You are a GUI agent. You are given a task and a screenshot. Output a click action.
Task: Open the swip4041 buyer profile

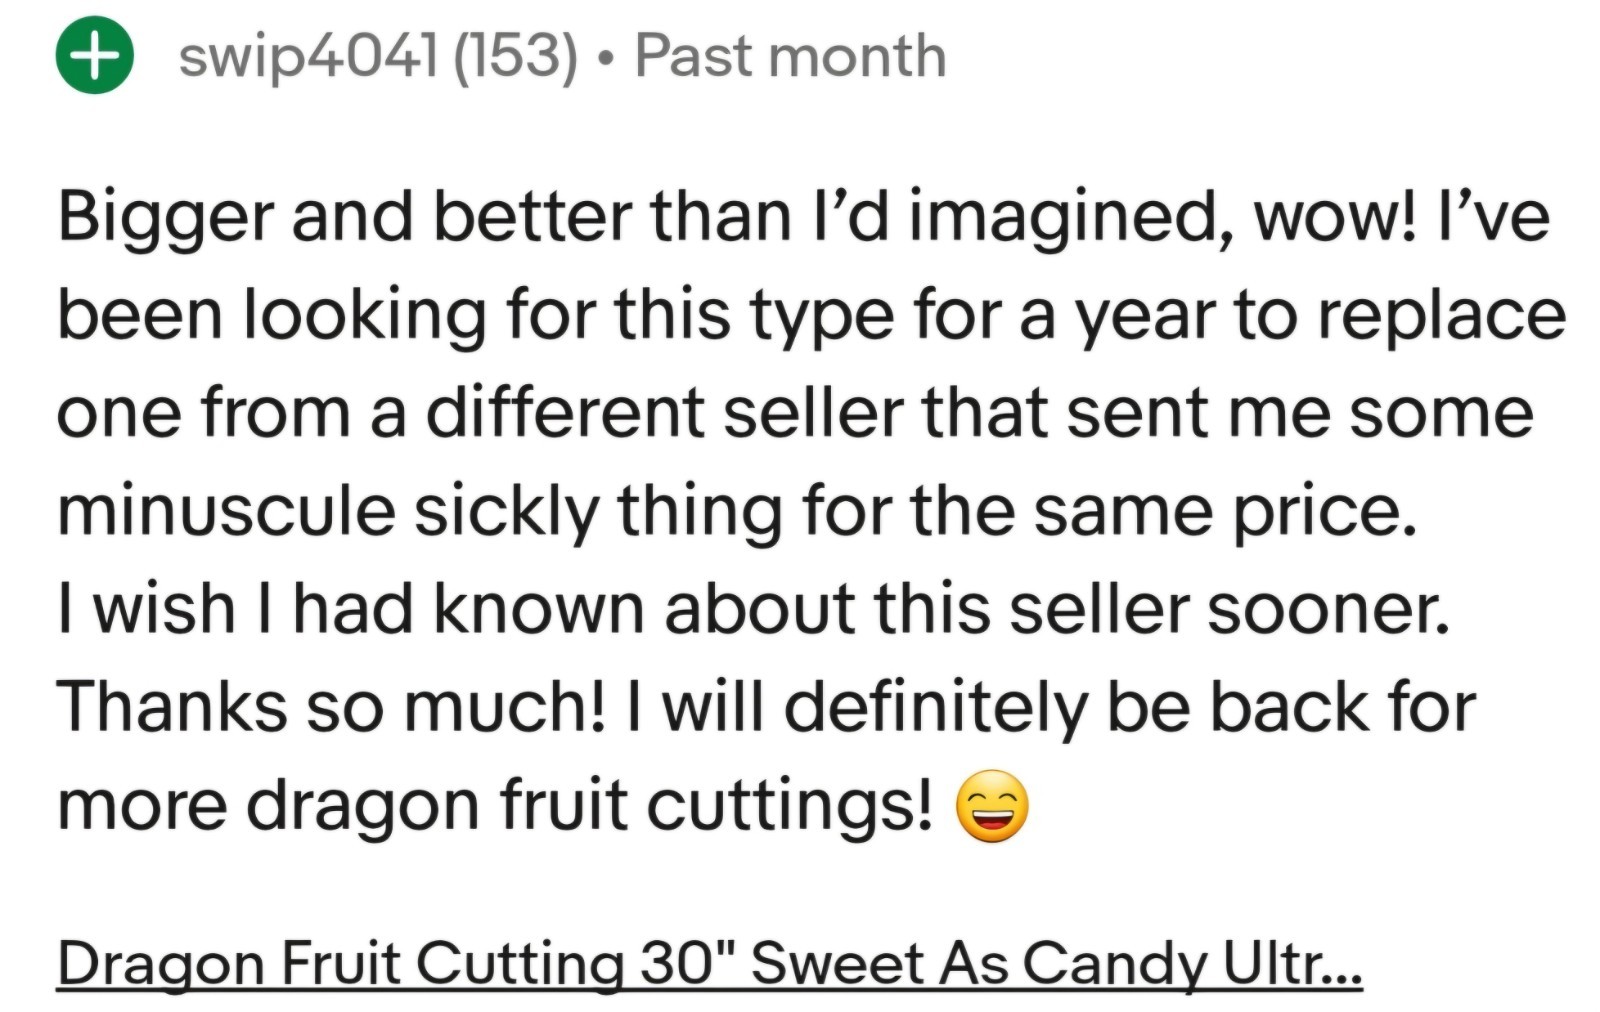[308, 56]
